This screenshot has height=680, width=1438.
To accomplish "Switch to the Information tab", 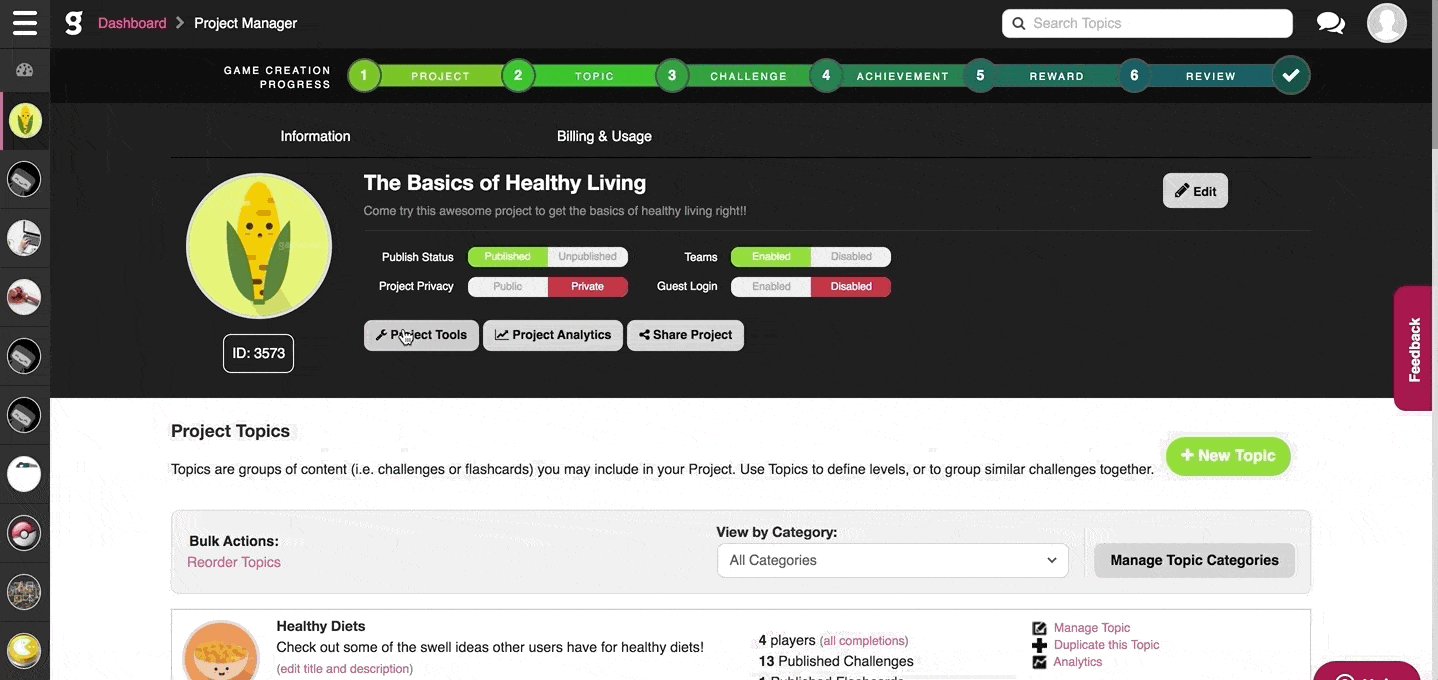I will click(315, 136).
